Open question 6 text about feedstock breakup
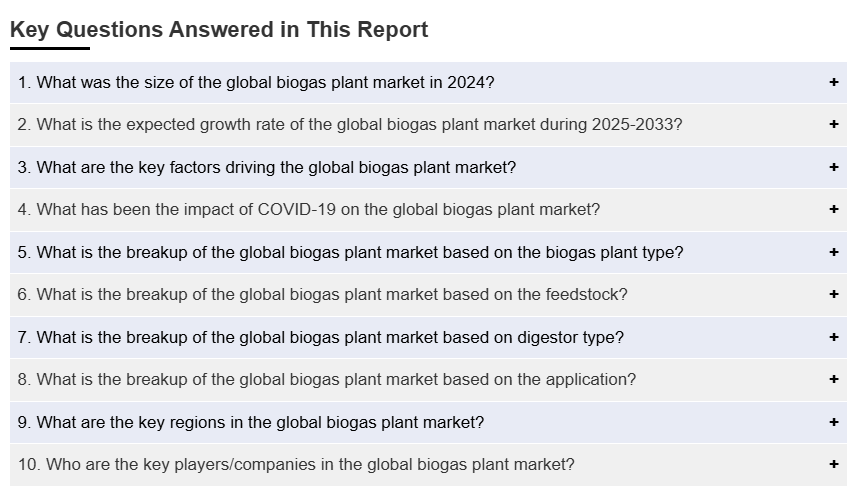The width and height of the screenshot is (858, 492). (x=323, y=295)
